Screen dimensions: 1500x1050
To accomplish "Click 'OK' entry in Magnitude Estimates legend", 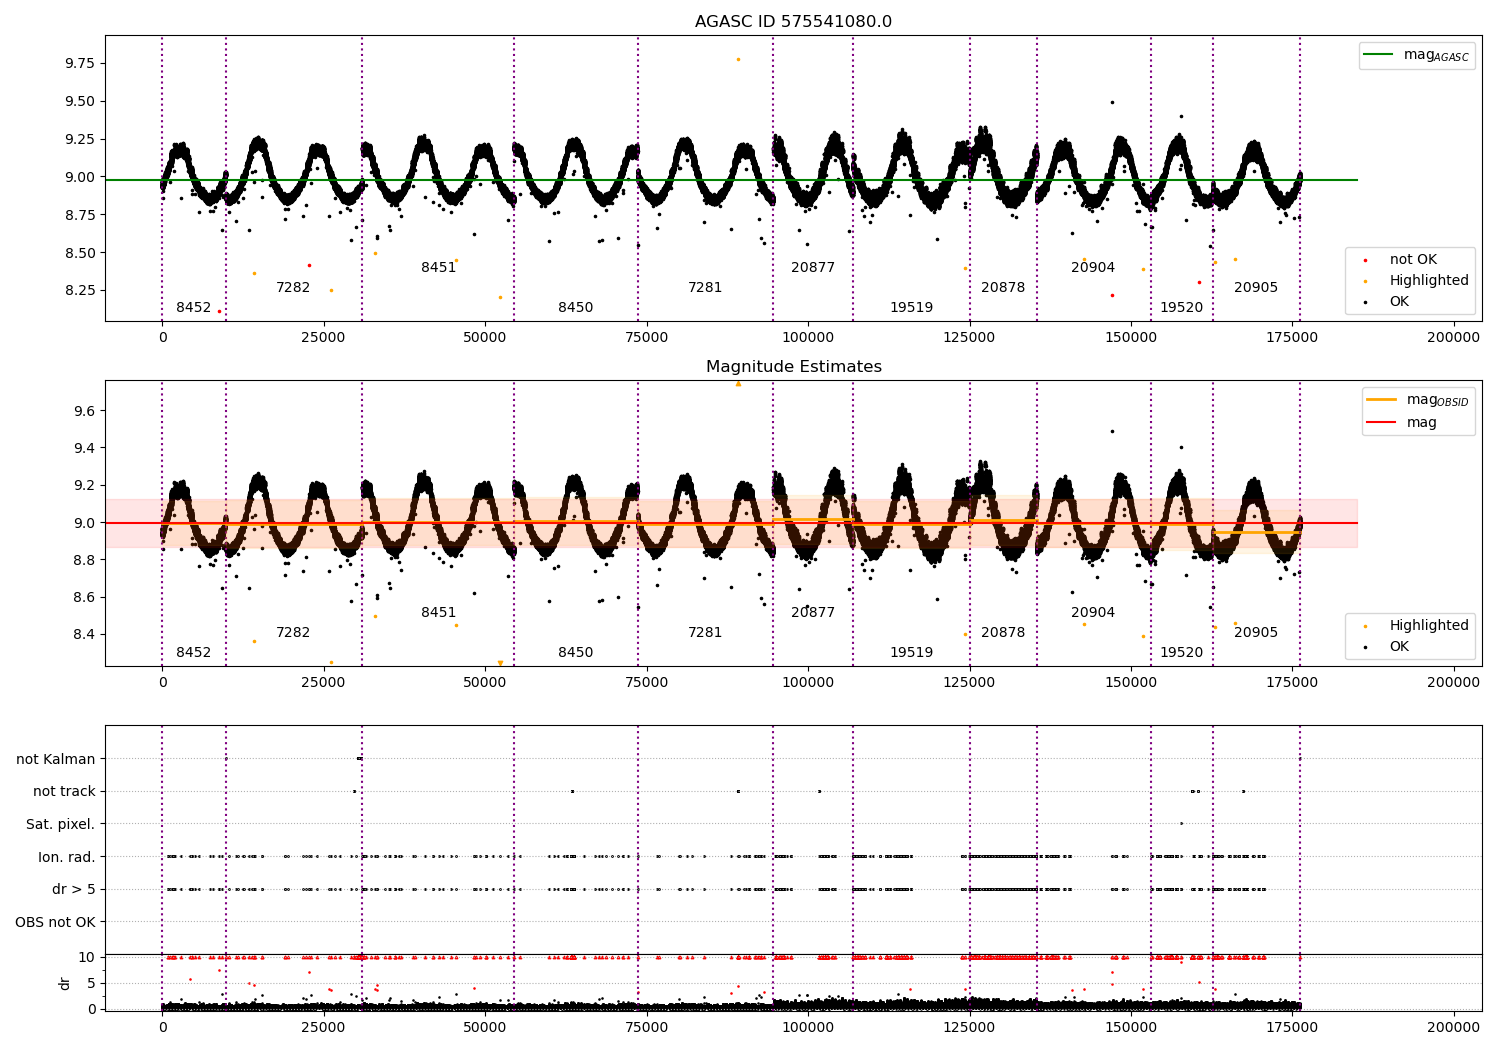I will 1399,647.
